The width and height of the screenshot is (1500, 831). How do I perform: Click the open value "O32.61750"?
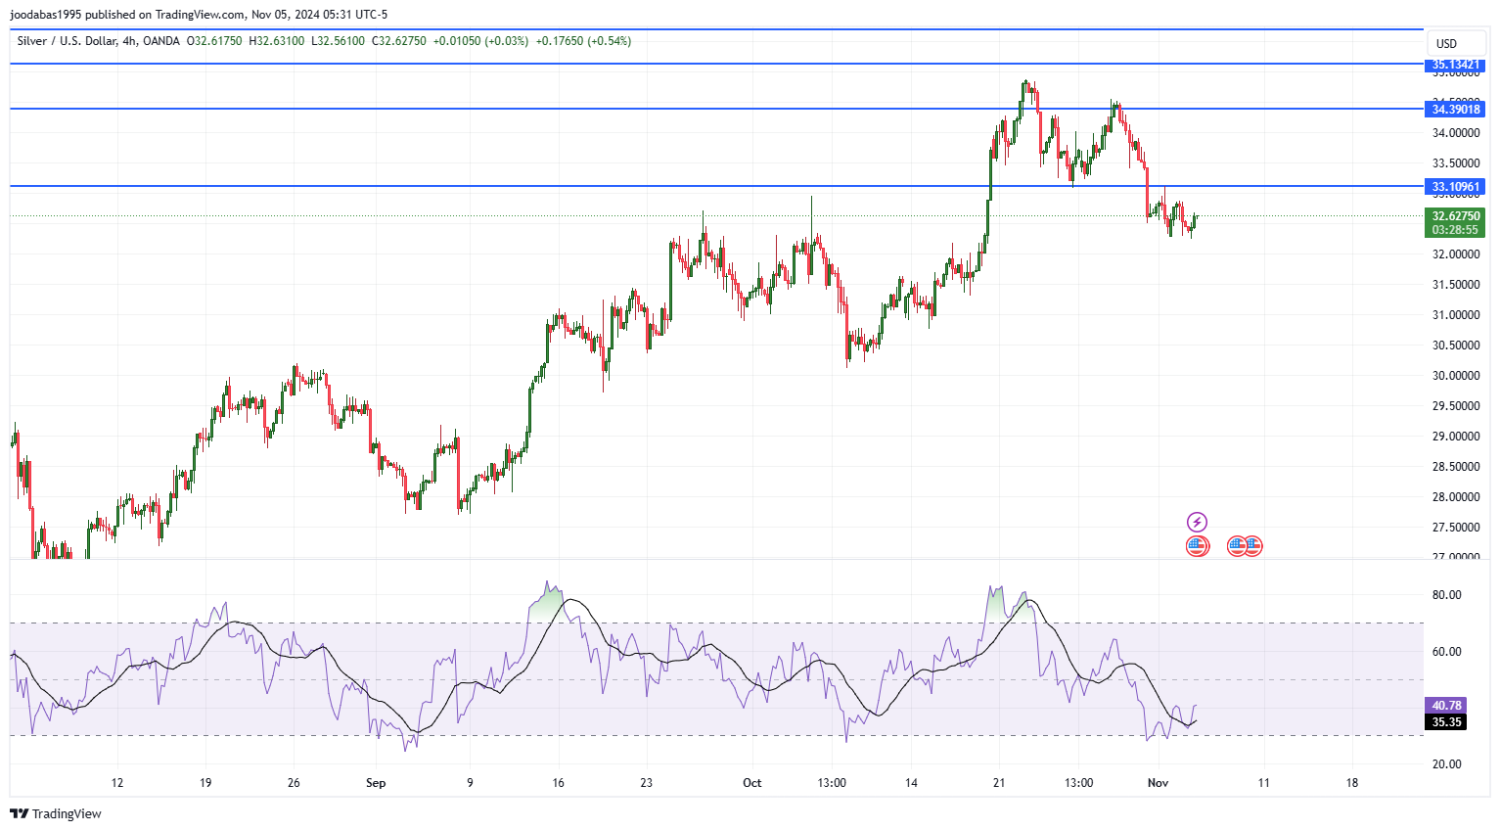point(213,41)
